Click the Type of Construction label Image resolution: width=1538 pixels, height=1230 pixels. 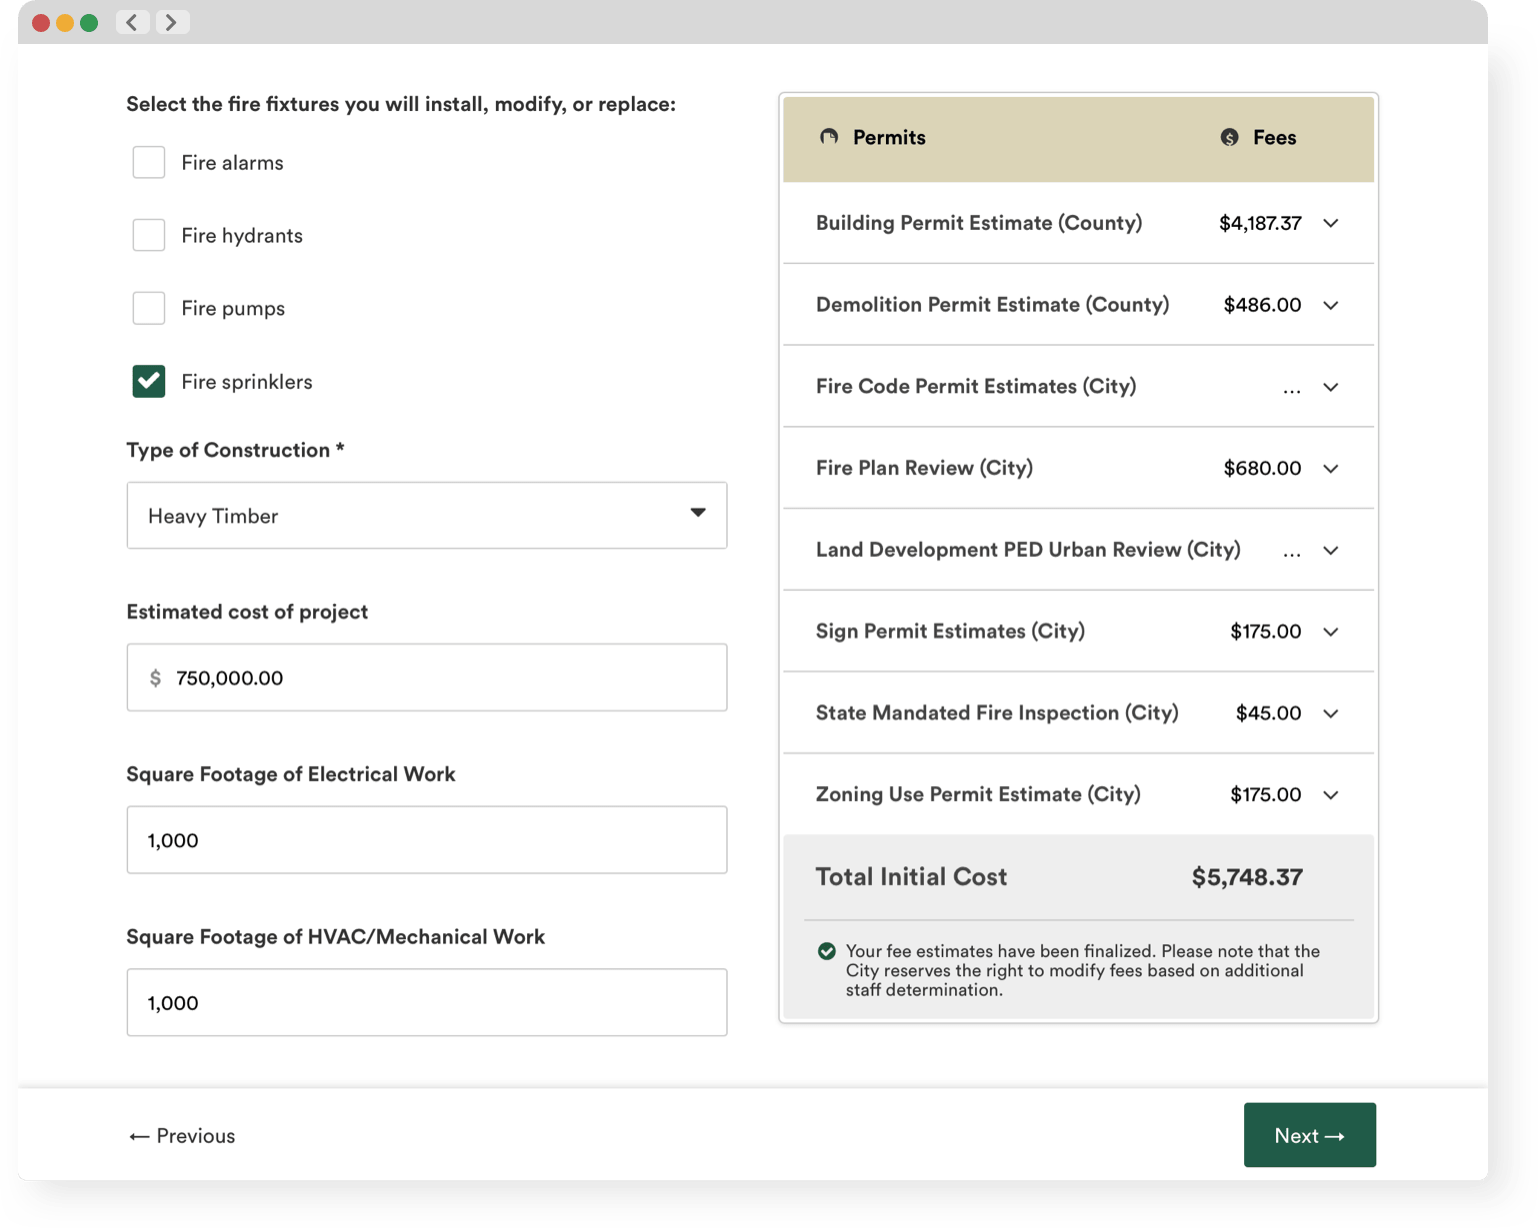pyautogui.click(x=235, y=450)
